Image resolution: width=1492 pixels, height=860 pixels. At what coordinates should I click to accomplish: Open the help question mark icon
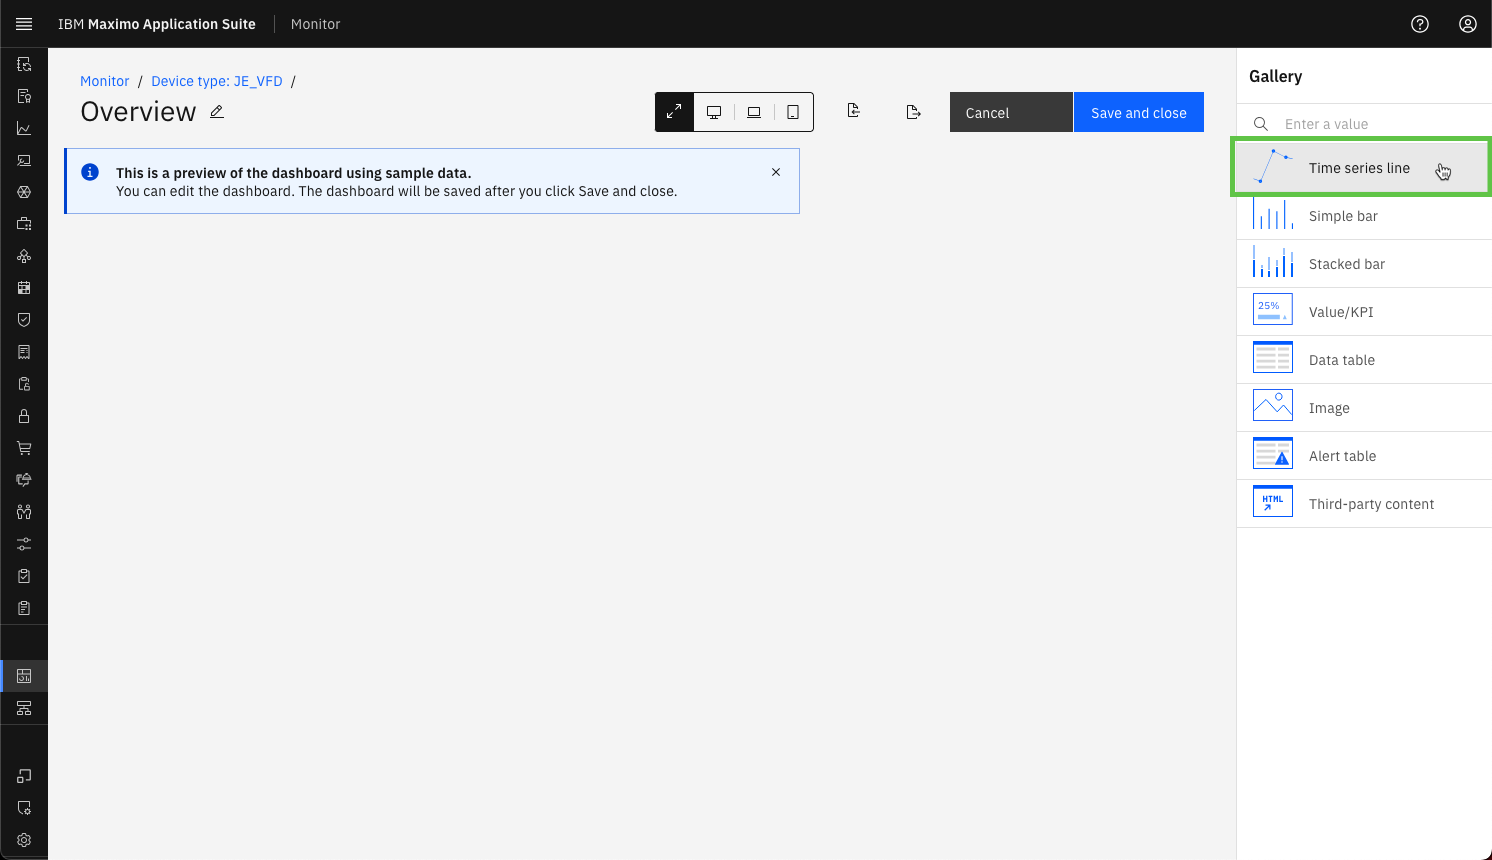1420,24
